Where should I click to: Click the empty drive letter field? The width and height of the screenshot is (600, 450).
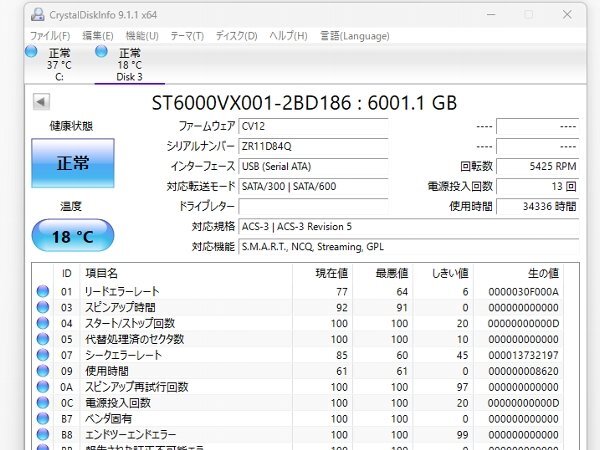pos(313,207)
